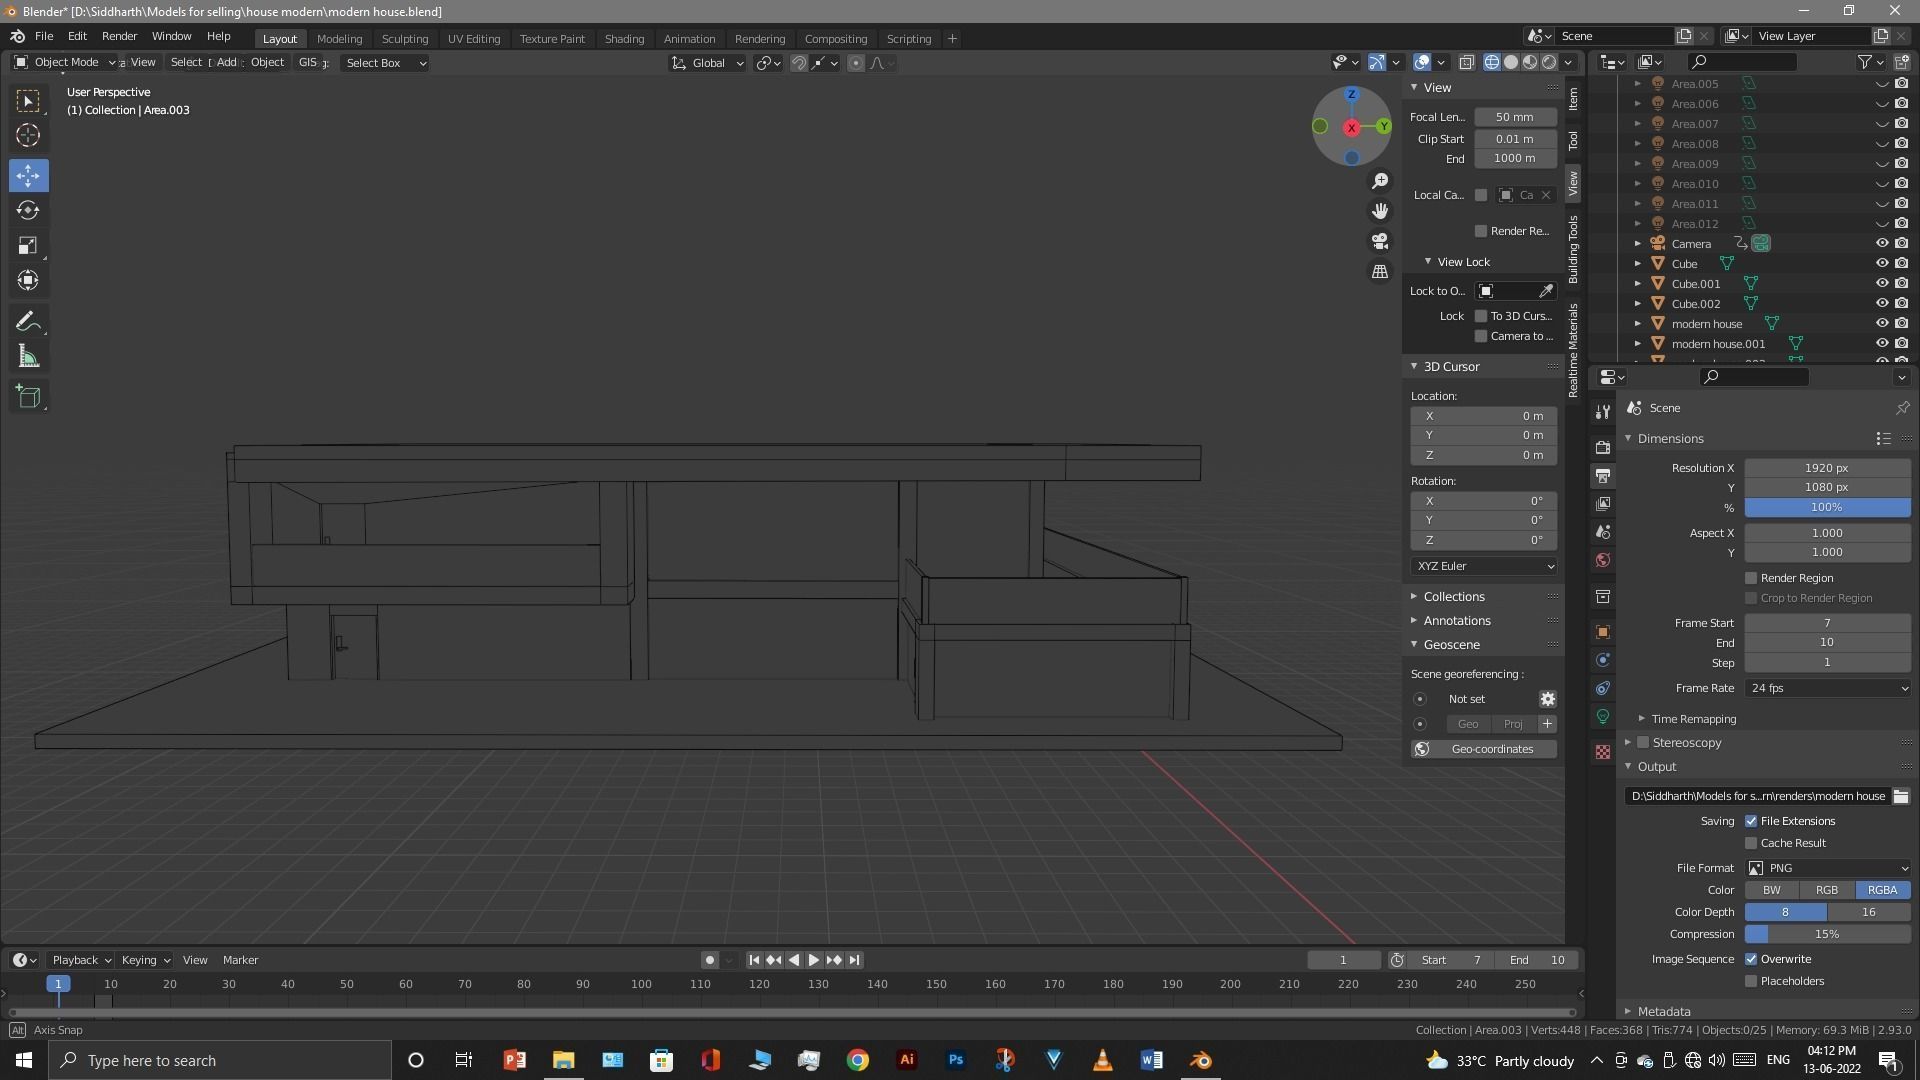This screenshot has width=1920, height=1080.
Task: Activate the Scale tool
Action: [x=28, y=246]
